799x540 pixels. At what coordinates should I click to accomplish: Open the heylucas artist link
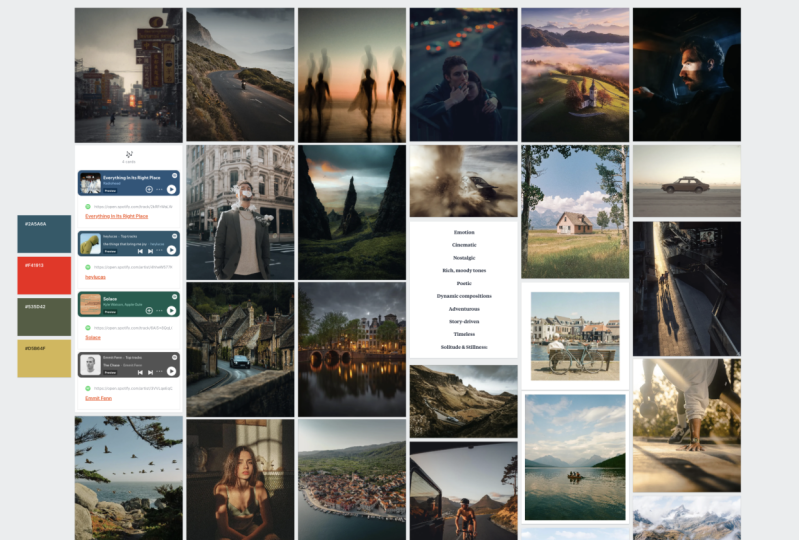point(95,277)
